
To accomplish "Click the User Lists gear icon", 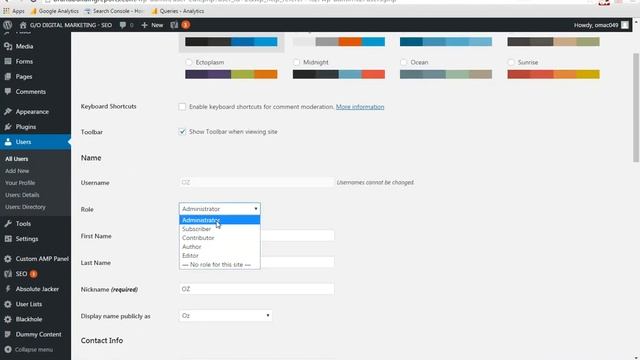I will 8,304.
